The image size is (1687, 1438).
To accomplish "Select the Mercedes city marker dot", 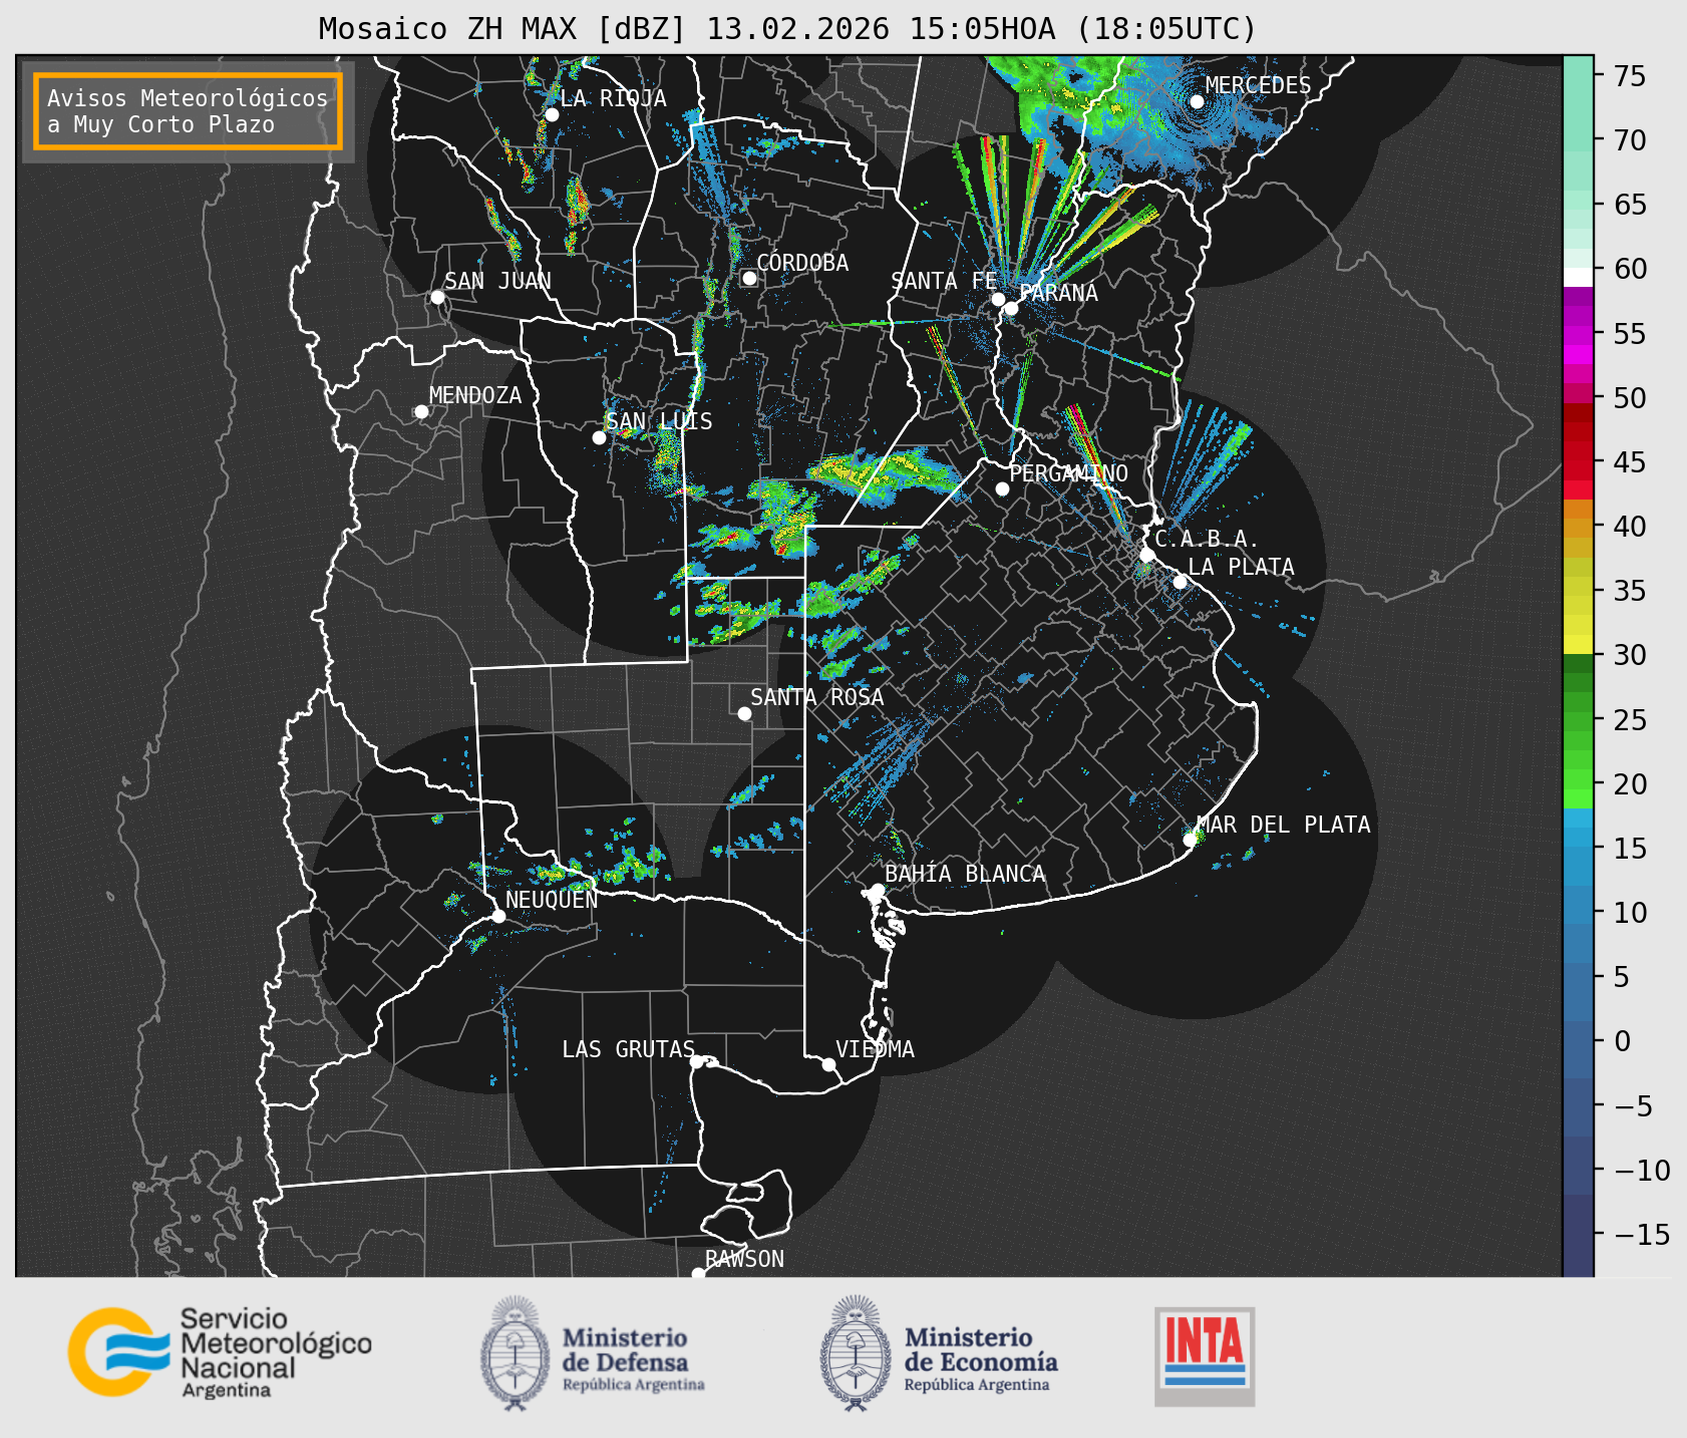I will coord(1196,102).
